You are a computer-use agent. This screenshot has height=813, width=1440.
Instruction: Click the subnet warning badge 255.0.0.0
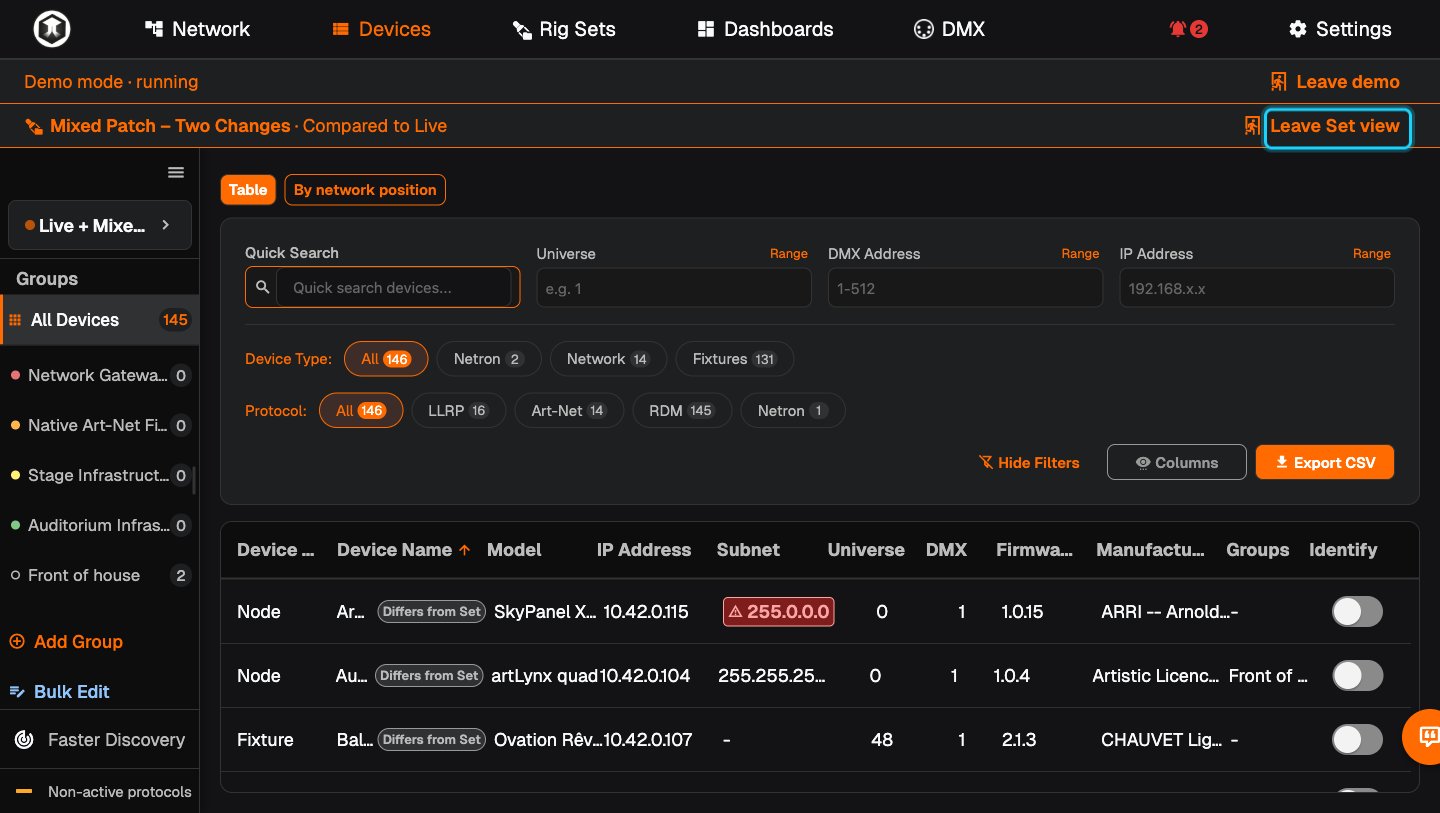pyautogui.click(x=779, y=612)
